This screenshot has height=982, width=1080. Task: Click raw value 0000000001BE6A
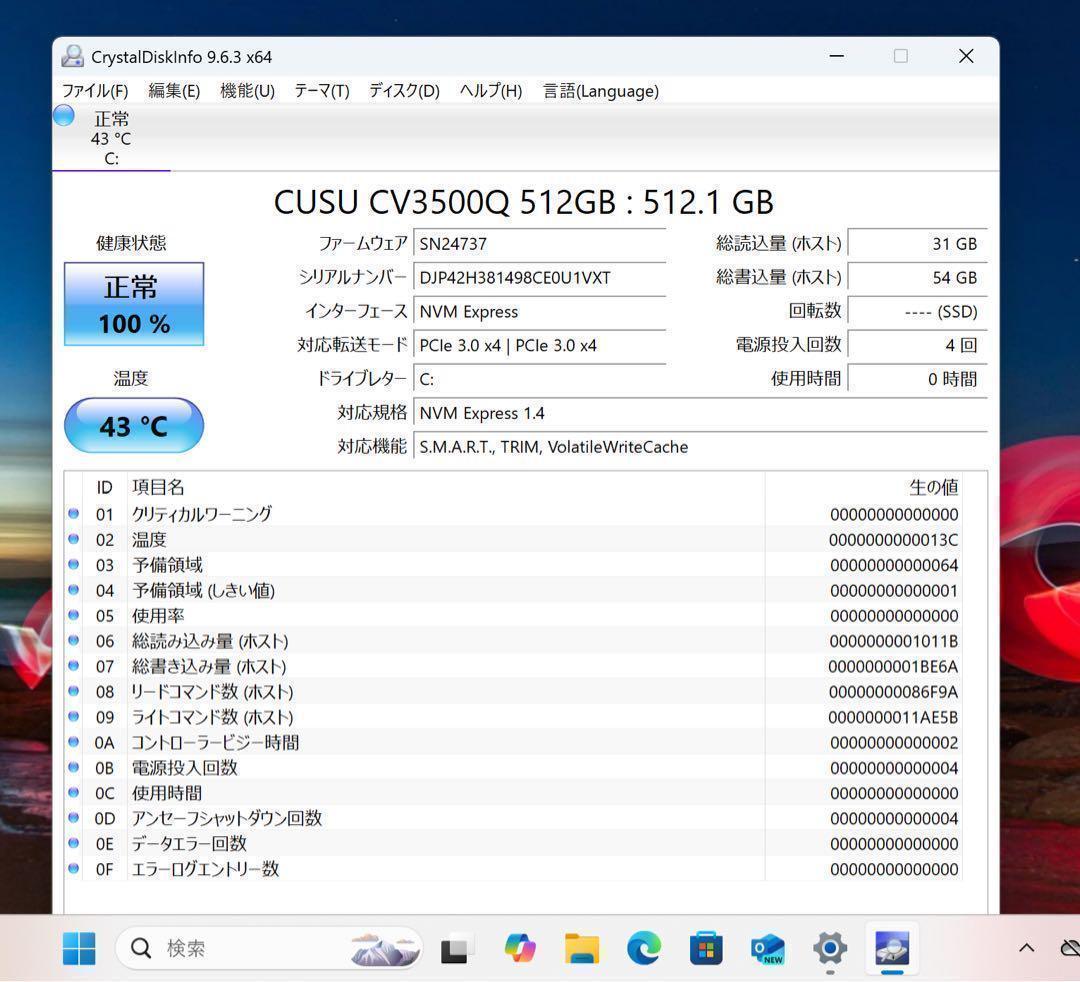pos(893,667)
